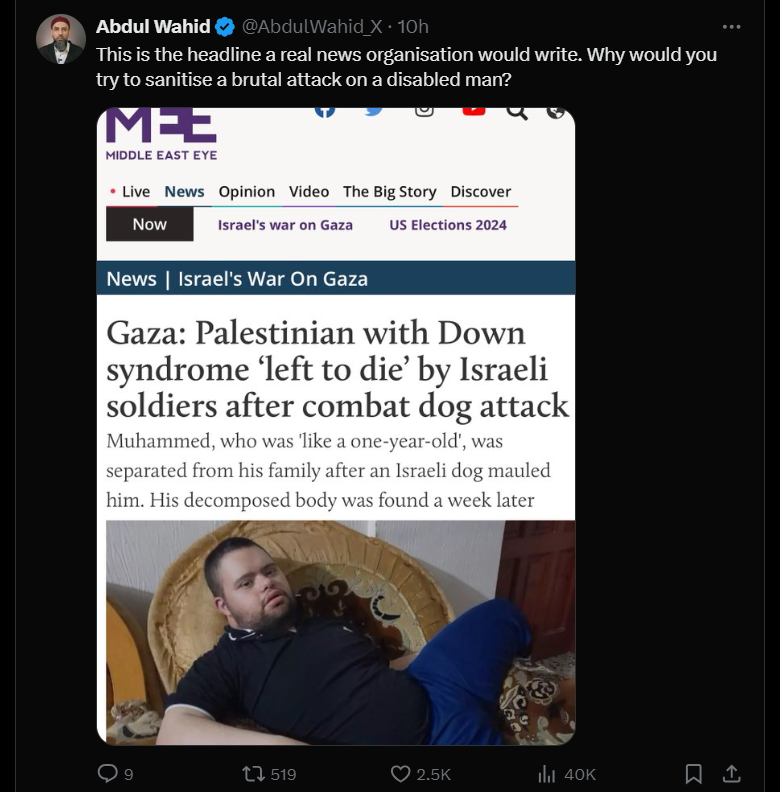Click the reply comment icon
The width and height of the screenshot is (780, 792).
pyautogui.click(x=108, y=773)
